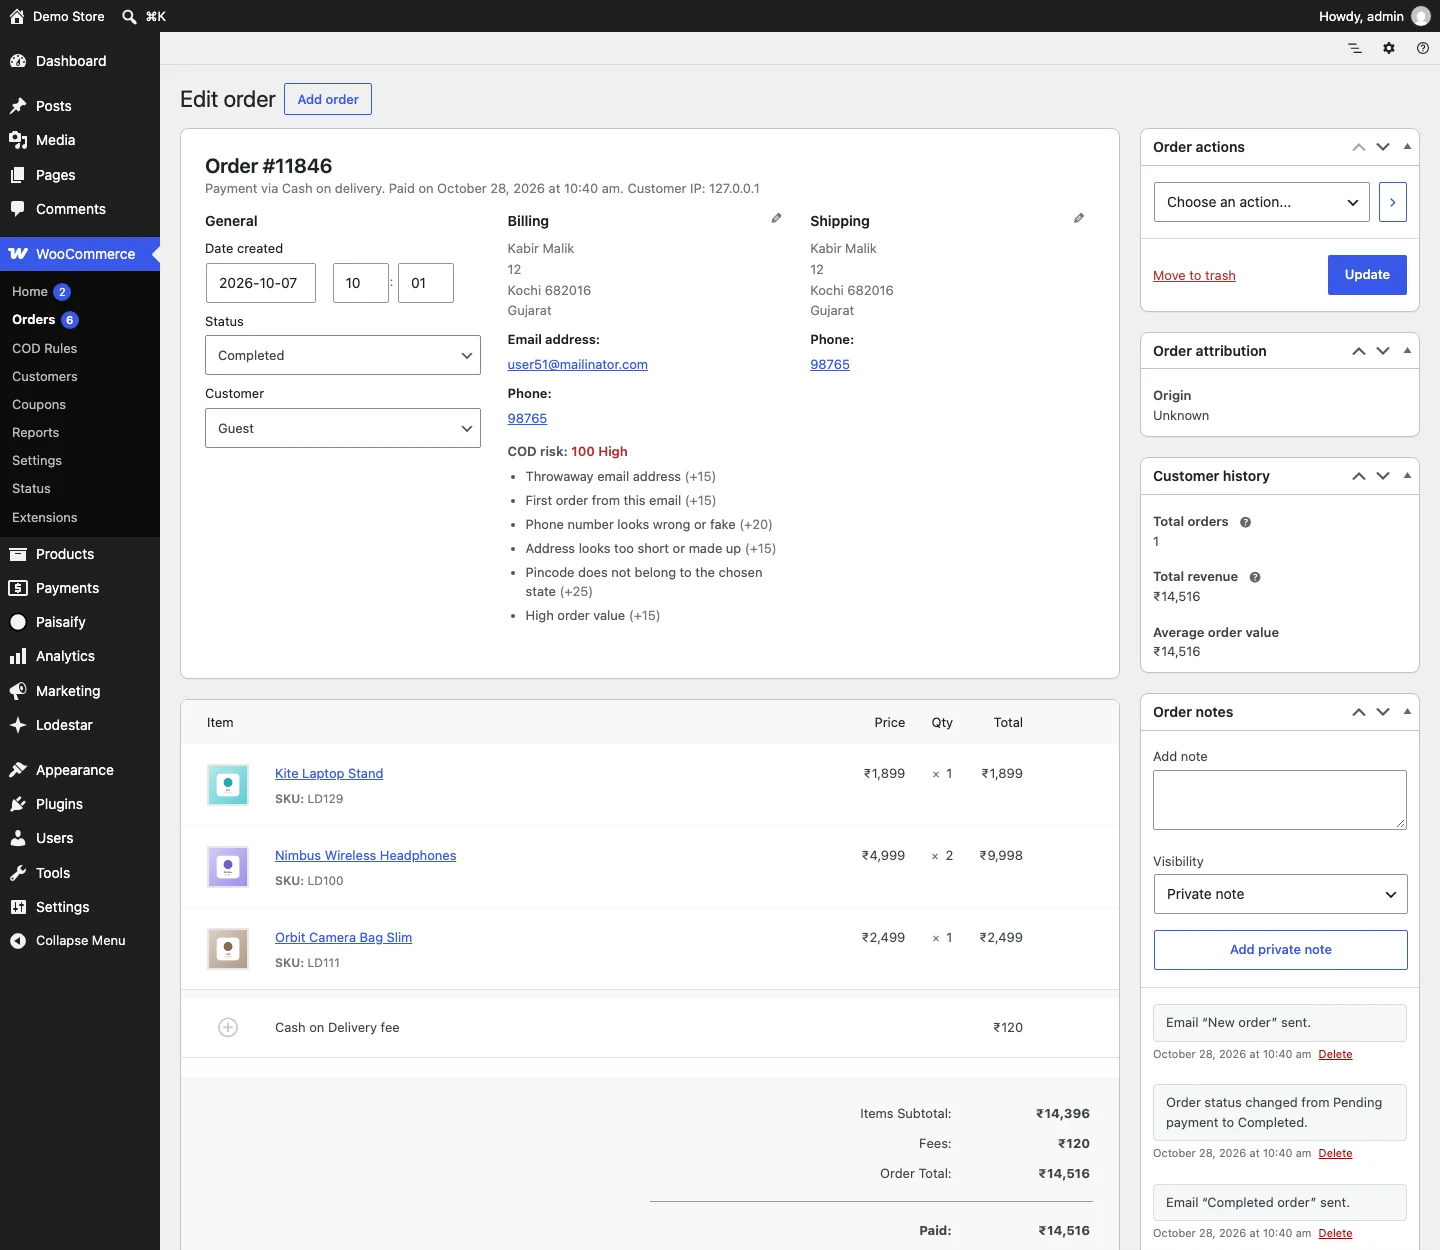Open note Visibility dropdown
Image resolution: width=1440 pixels, height=1250 pixels.
(1280, 894)
